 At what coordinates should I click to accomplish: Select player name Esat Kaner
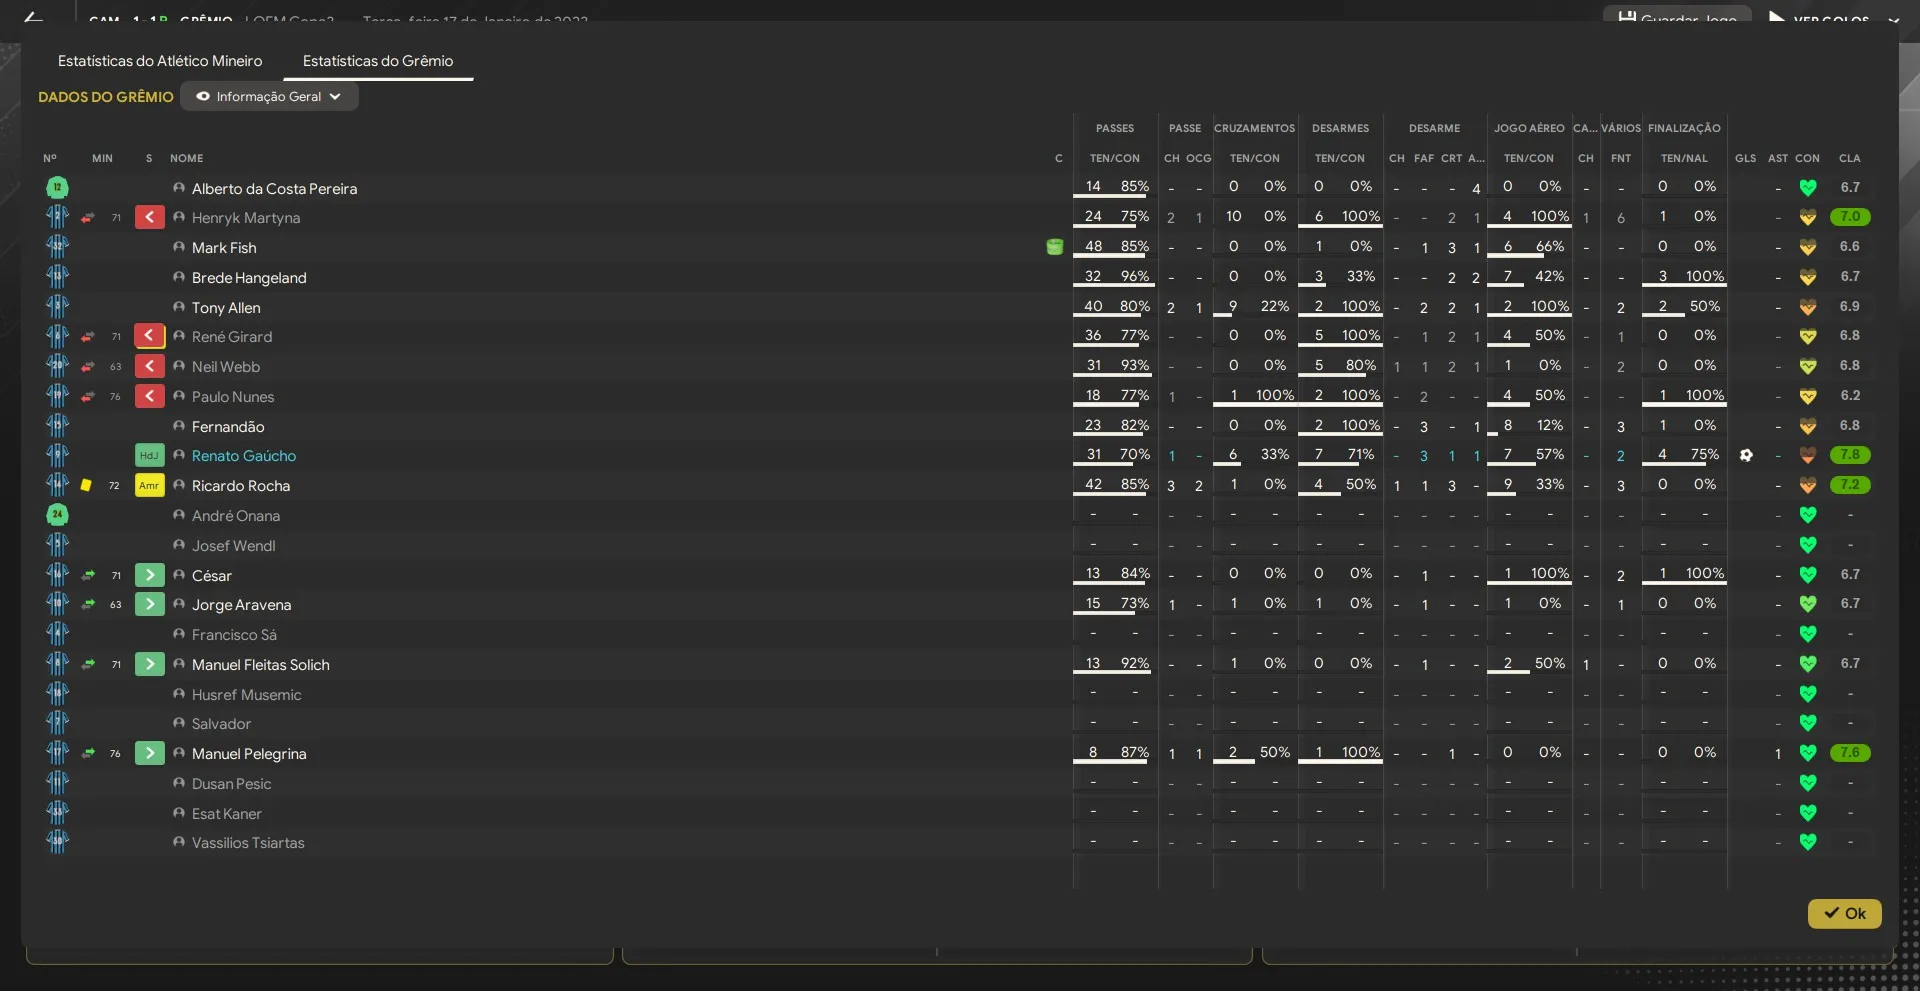(226, 814)
